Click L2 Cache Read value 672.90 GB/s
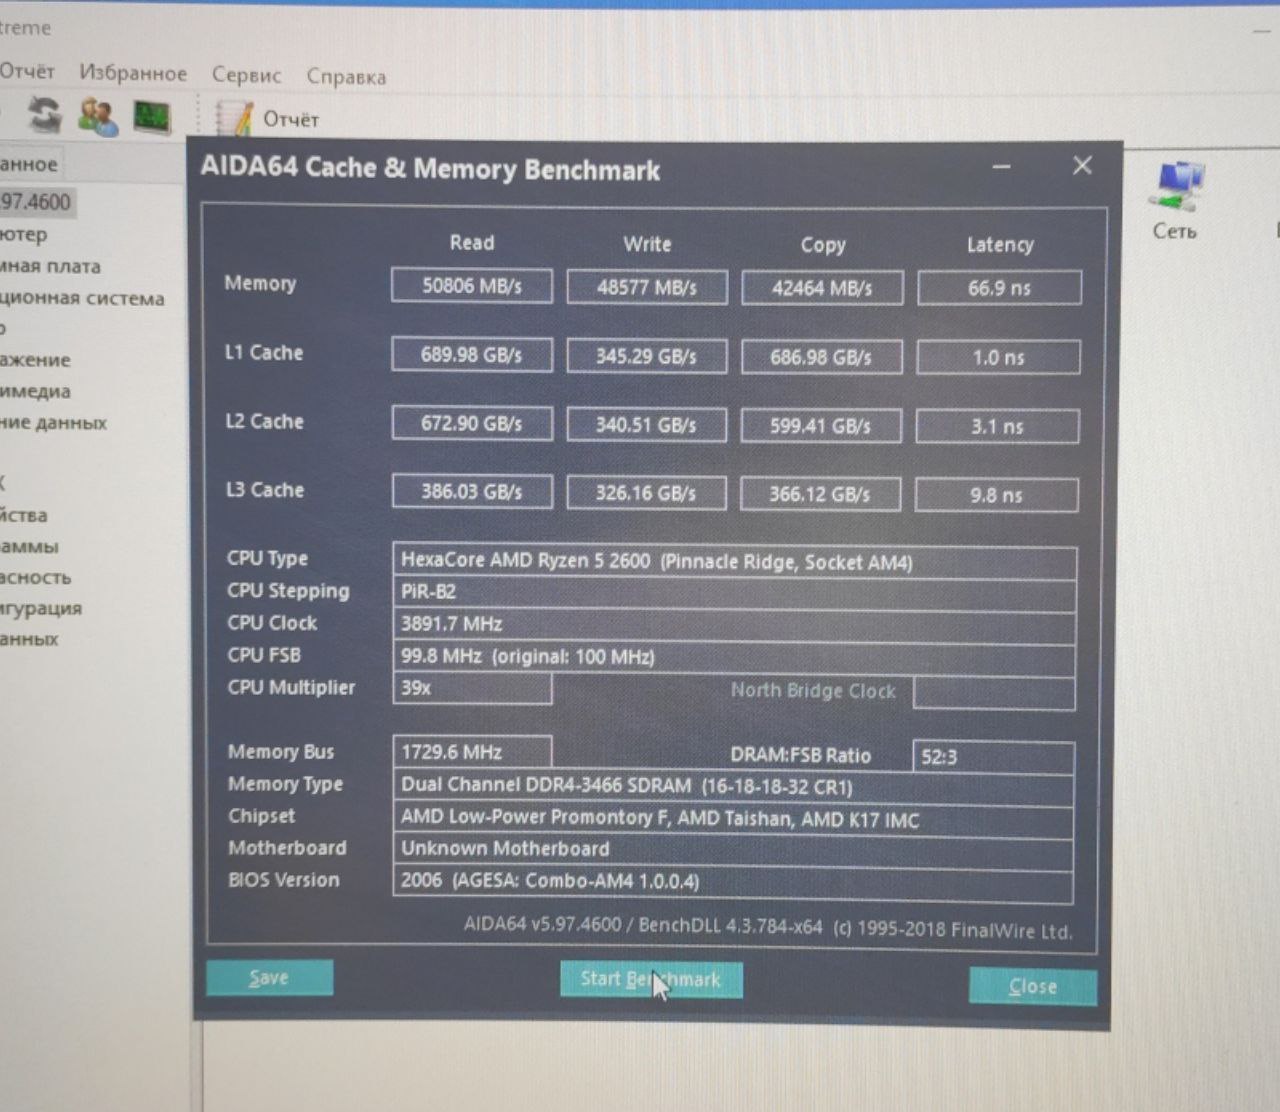Image resolution: width=1280 pixels, height=1112 pixels. [472, 423]
